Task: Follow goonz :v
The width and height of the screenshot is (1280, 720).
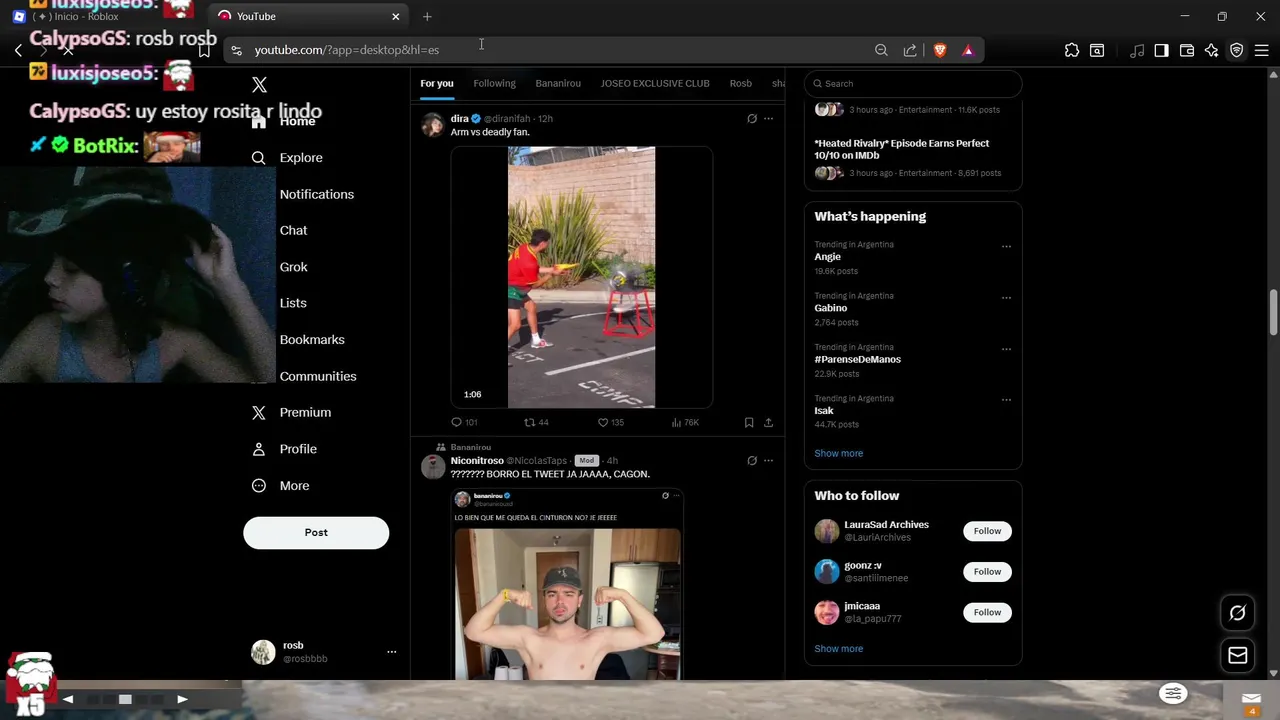Action: tap(988, 572)
